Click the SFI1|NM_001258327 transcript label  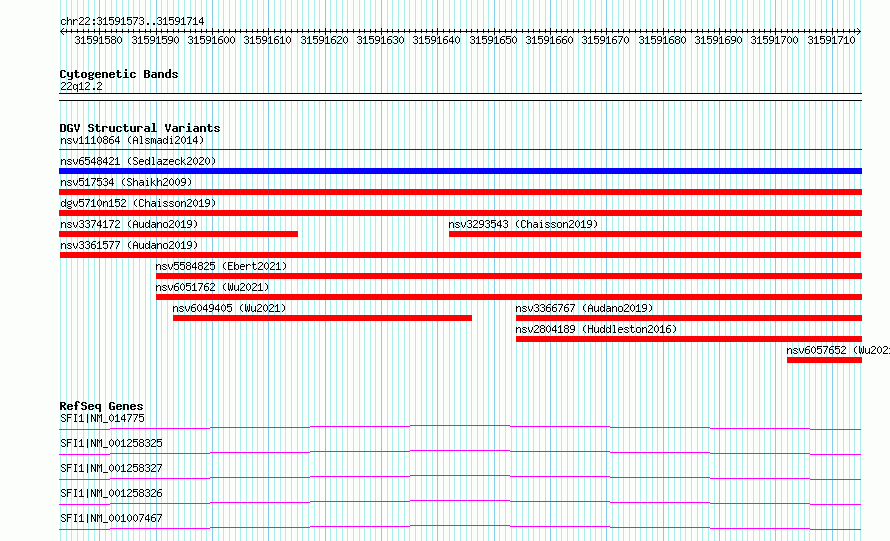pyautogui.click(x=111, y=468)
